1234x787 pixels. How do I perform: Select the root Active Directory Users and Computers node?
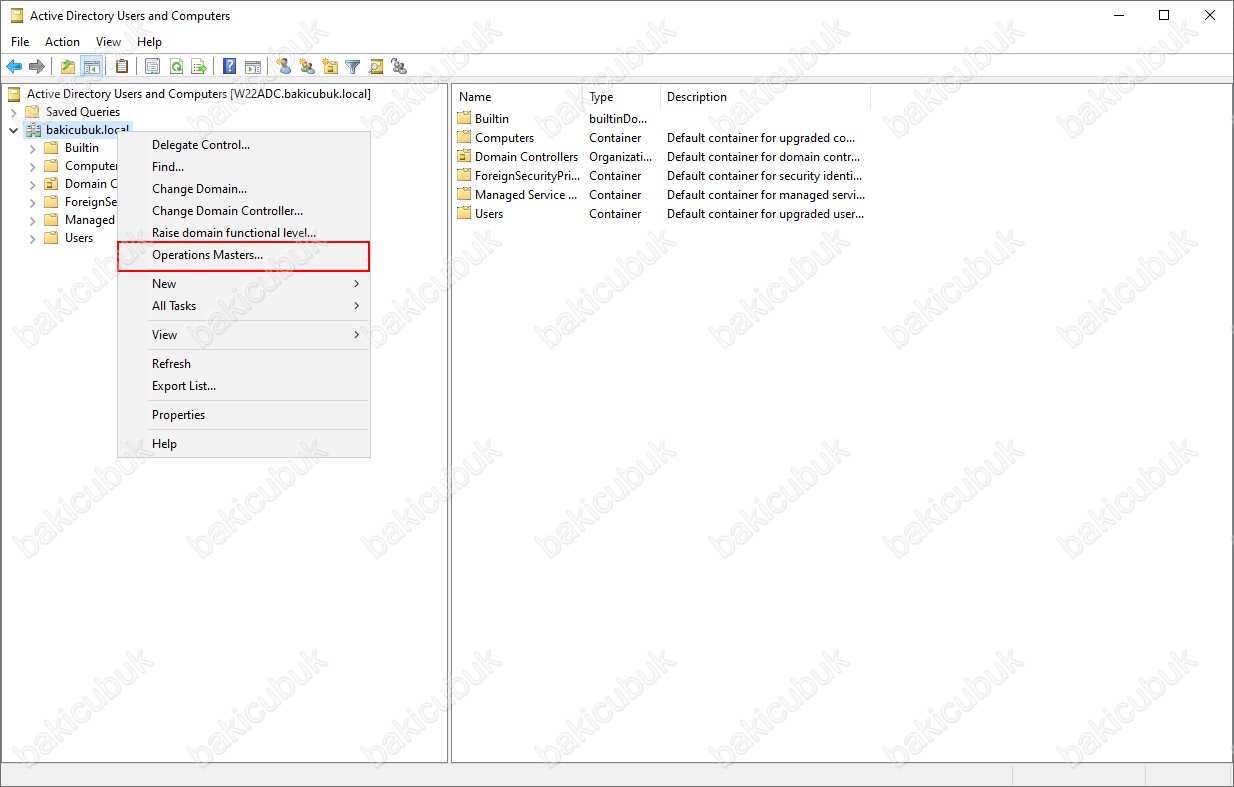[198, 94]
